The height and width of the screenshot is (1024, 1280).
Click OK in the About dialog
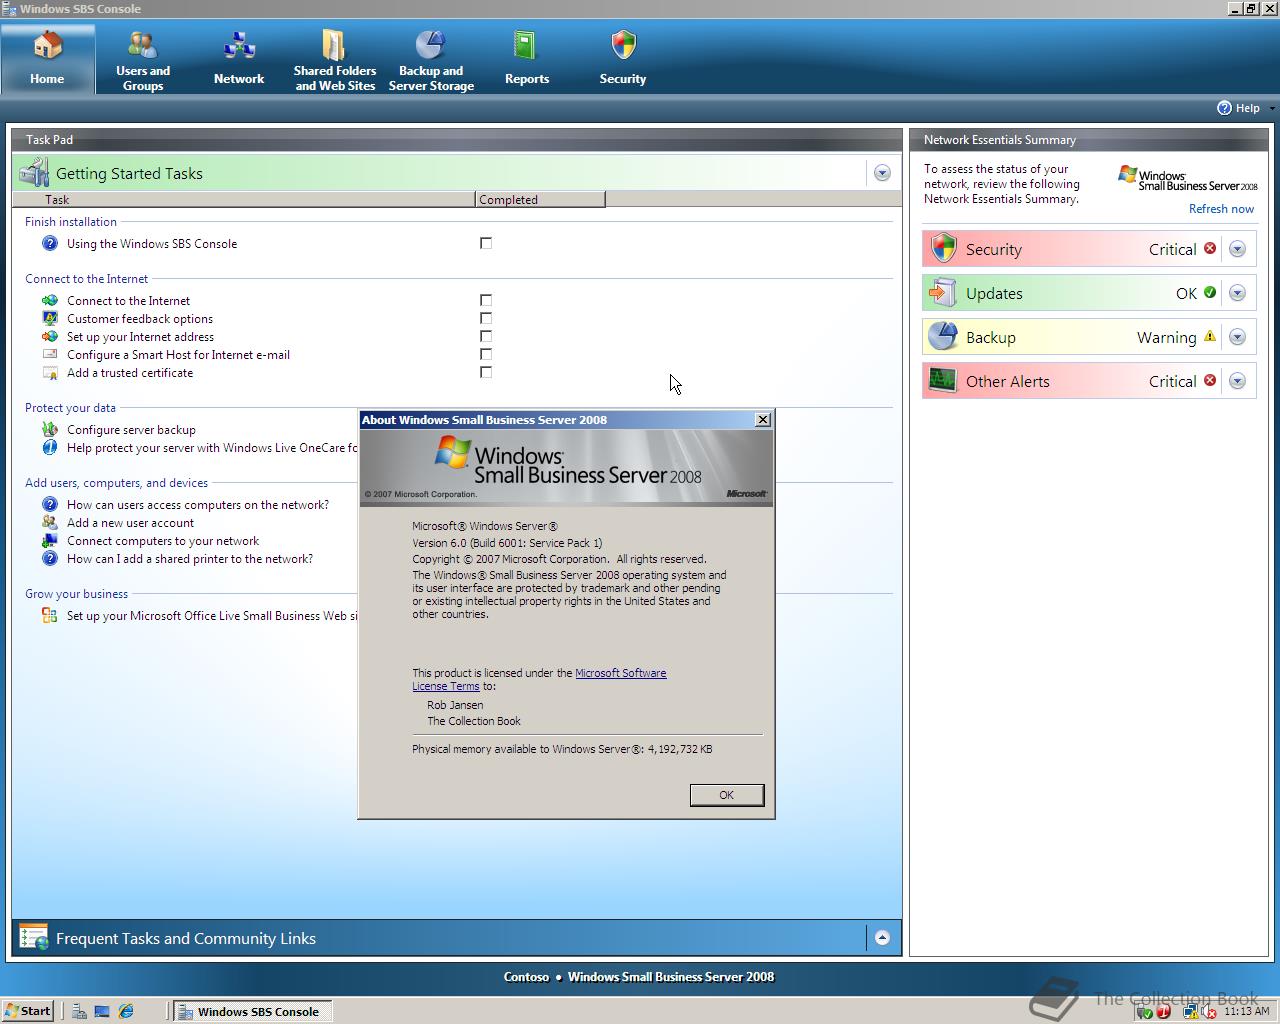(x=727, y=795)
